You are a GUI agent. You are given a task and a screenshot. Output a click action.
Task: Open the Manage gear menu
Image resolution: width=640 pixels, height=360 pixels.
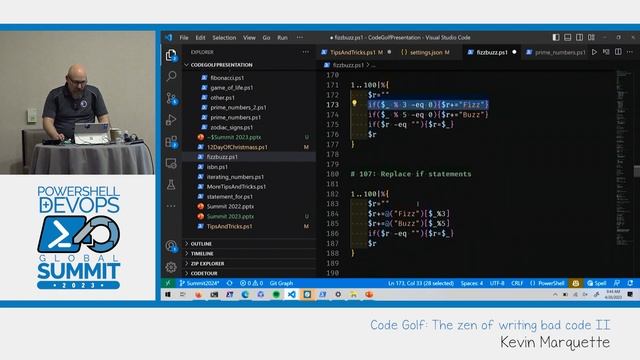171,267
